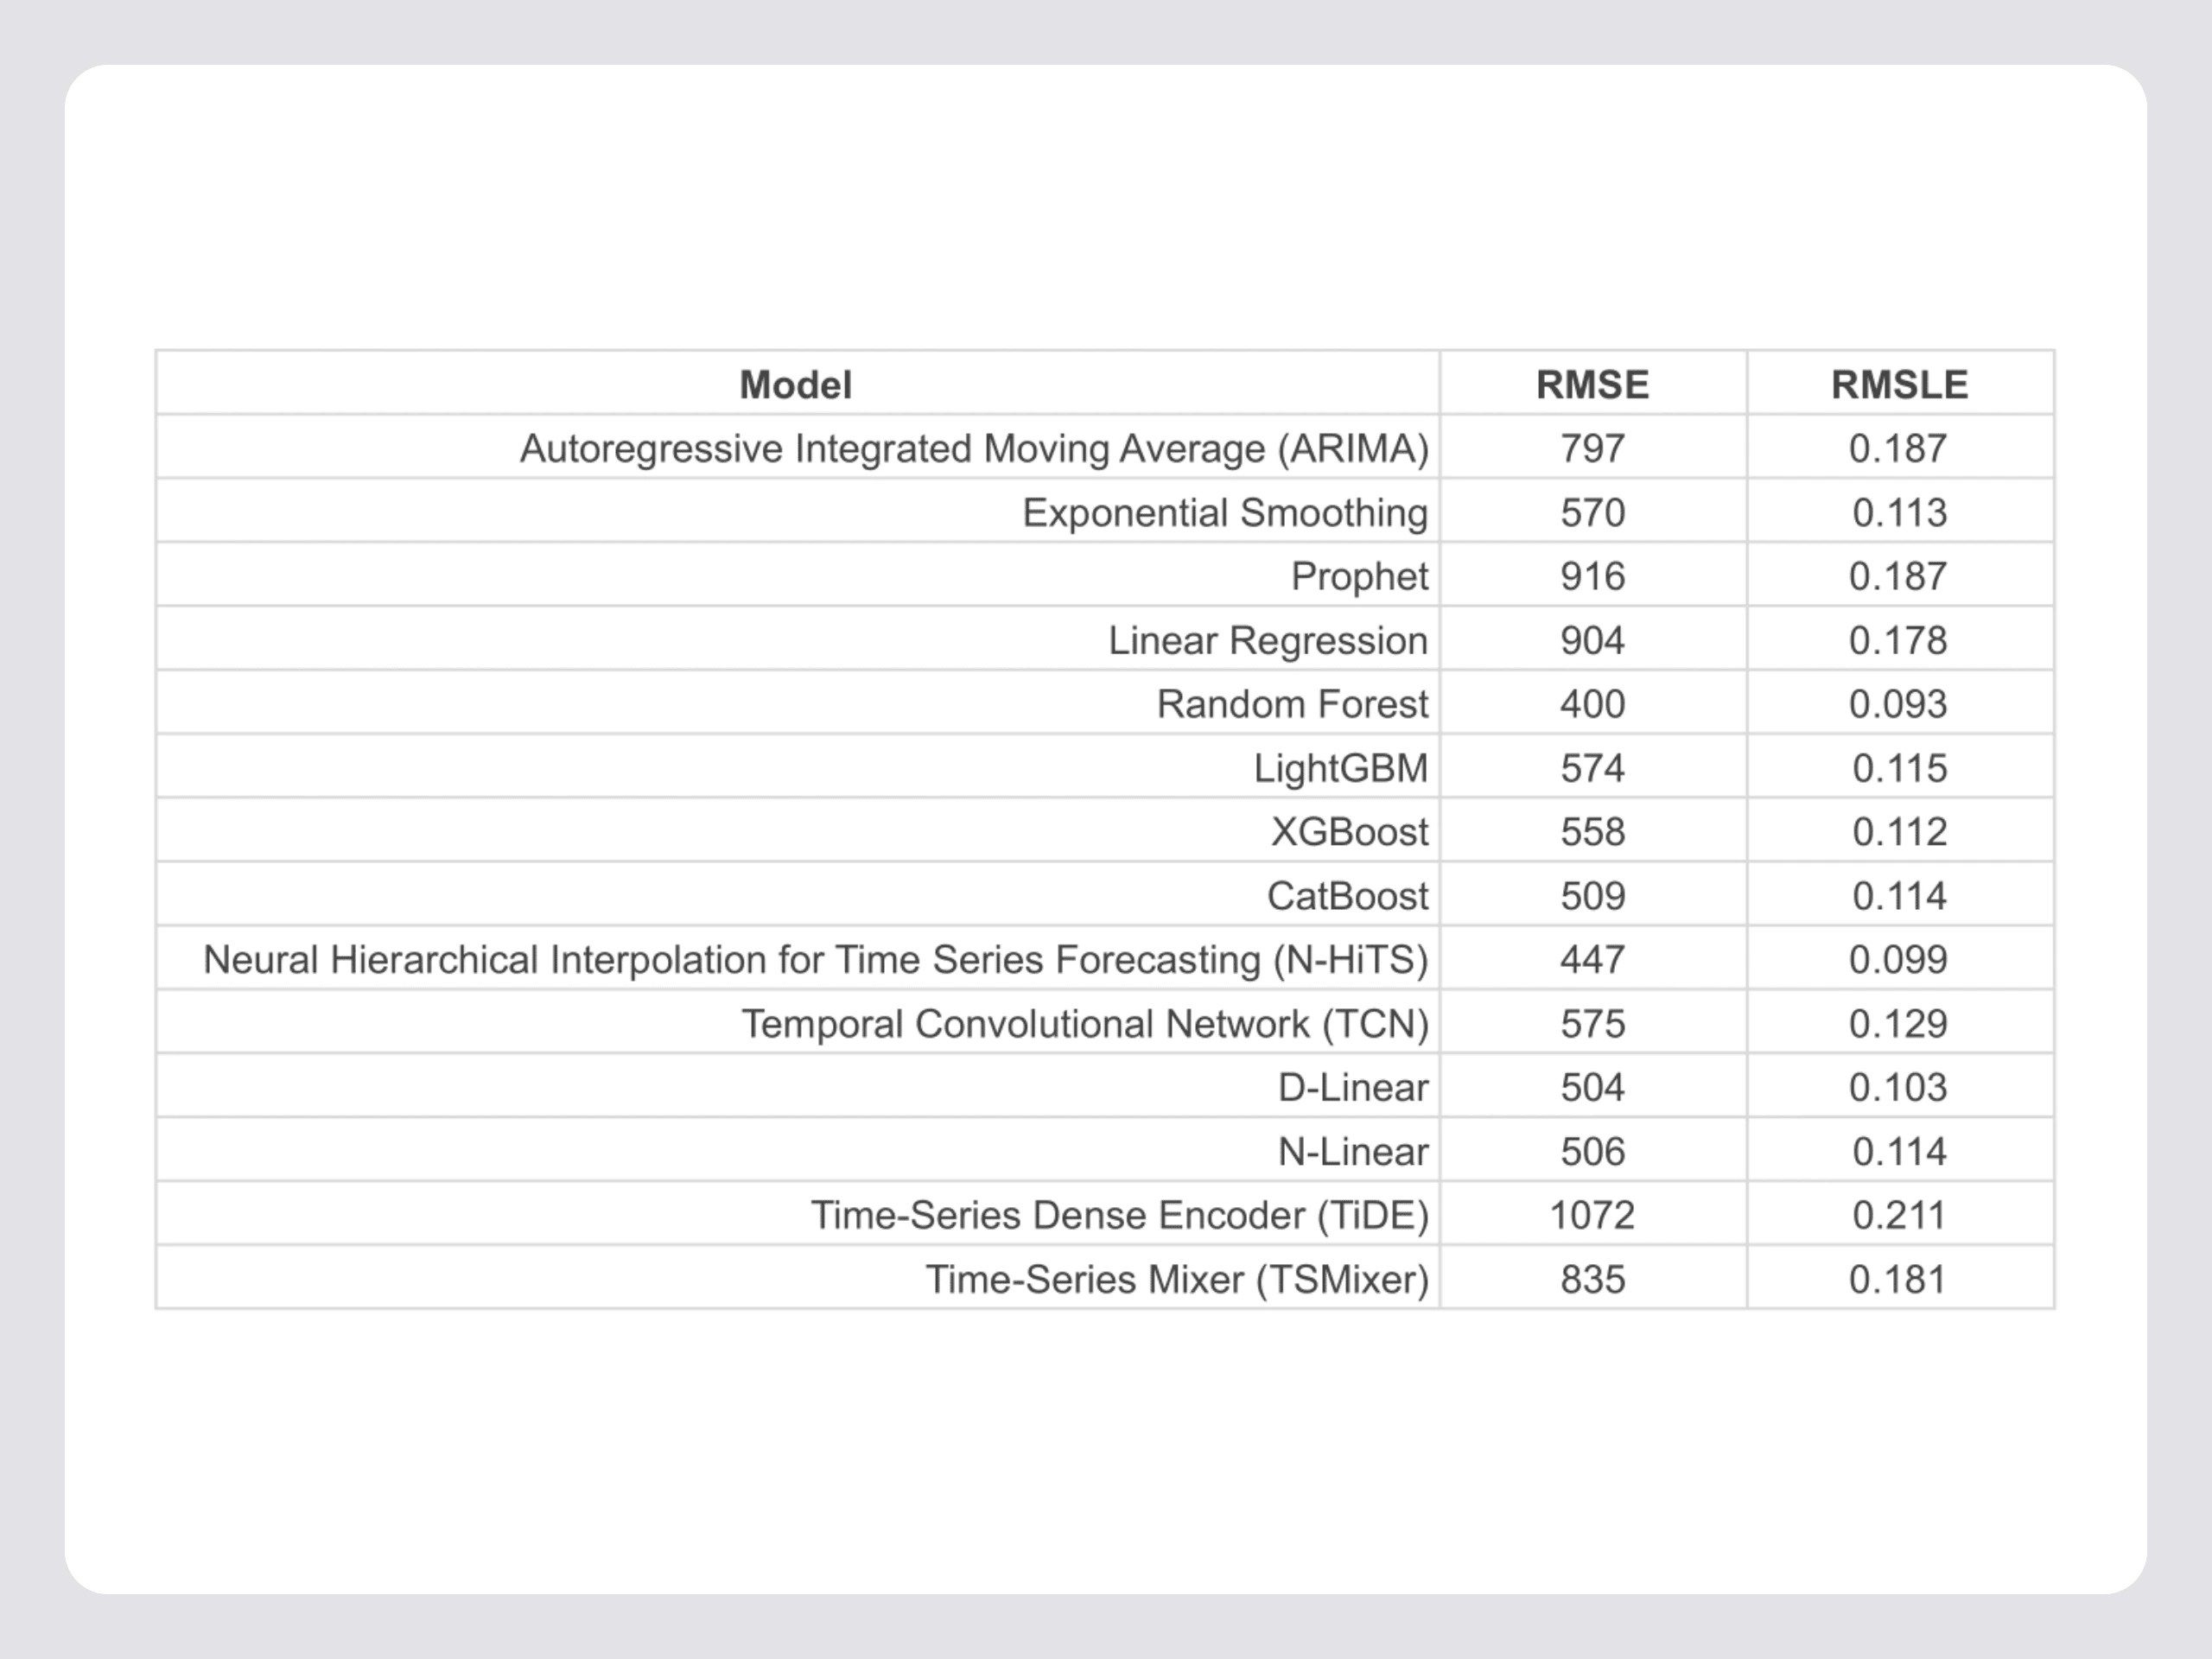This screenshot has width=2212, height=1659.
Task: Select the CatBoost model cell
Action: (x=1347, y=896)
